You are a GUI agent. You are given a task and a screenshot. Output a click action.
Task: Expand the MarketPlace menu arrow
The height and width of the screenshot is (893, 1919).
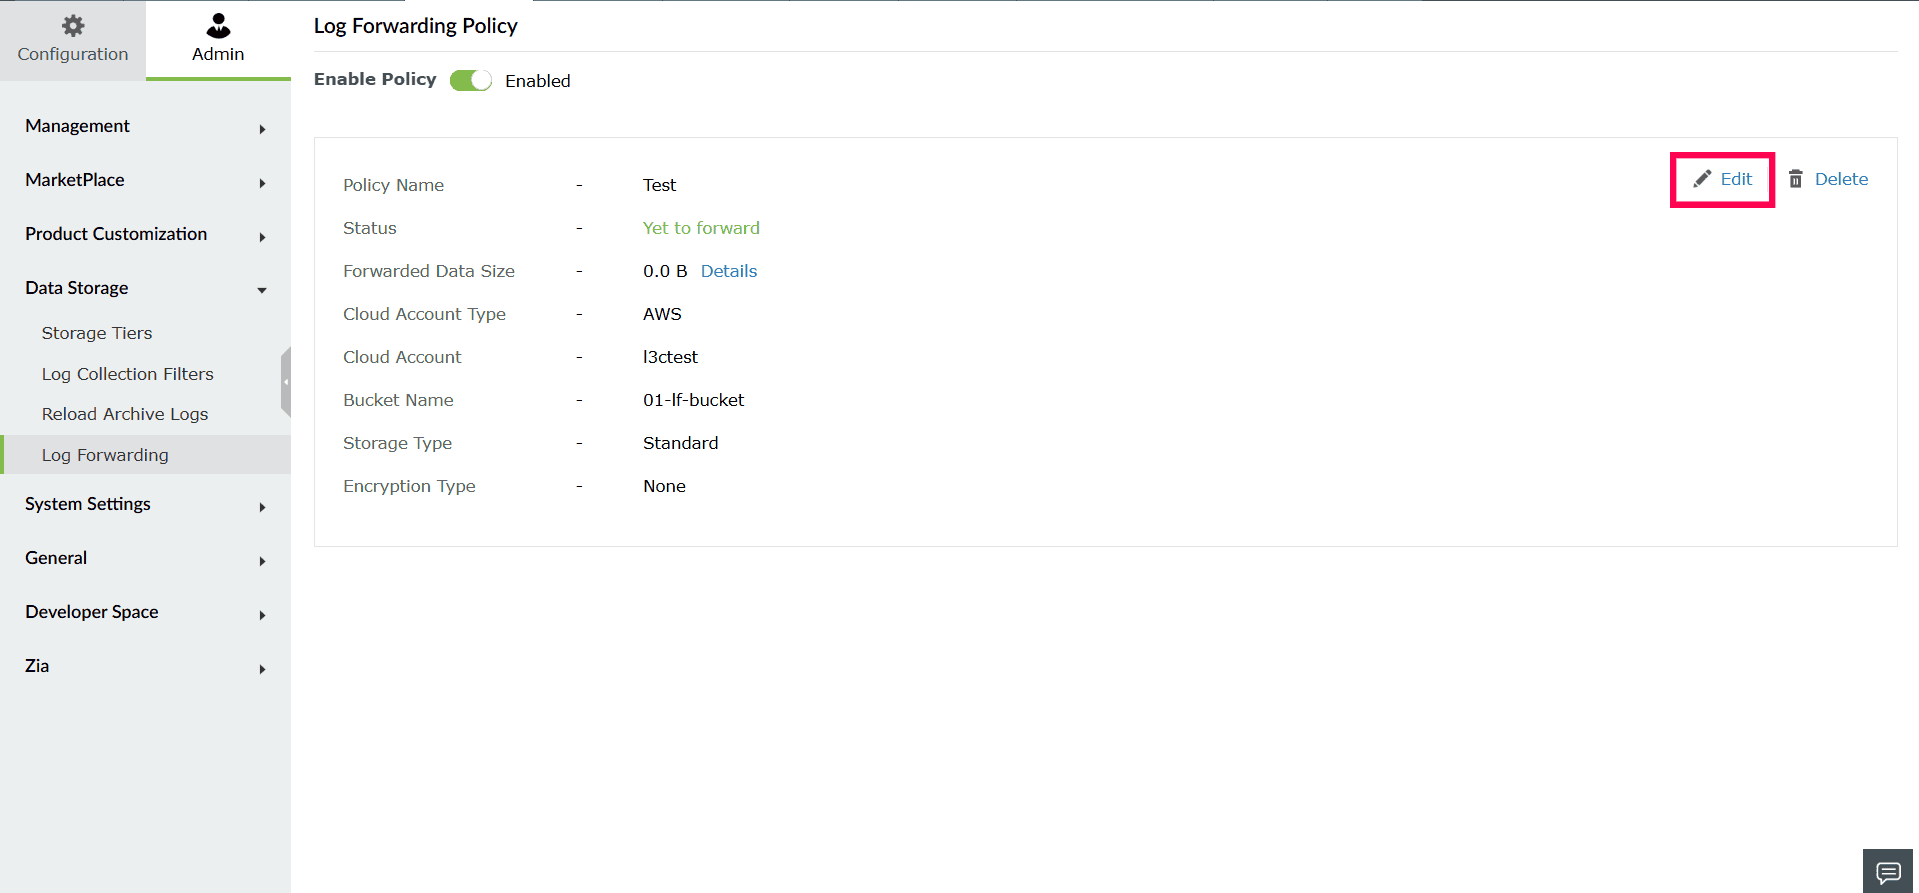coord(262,183)
